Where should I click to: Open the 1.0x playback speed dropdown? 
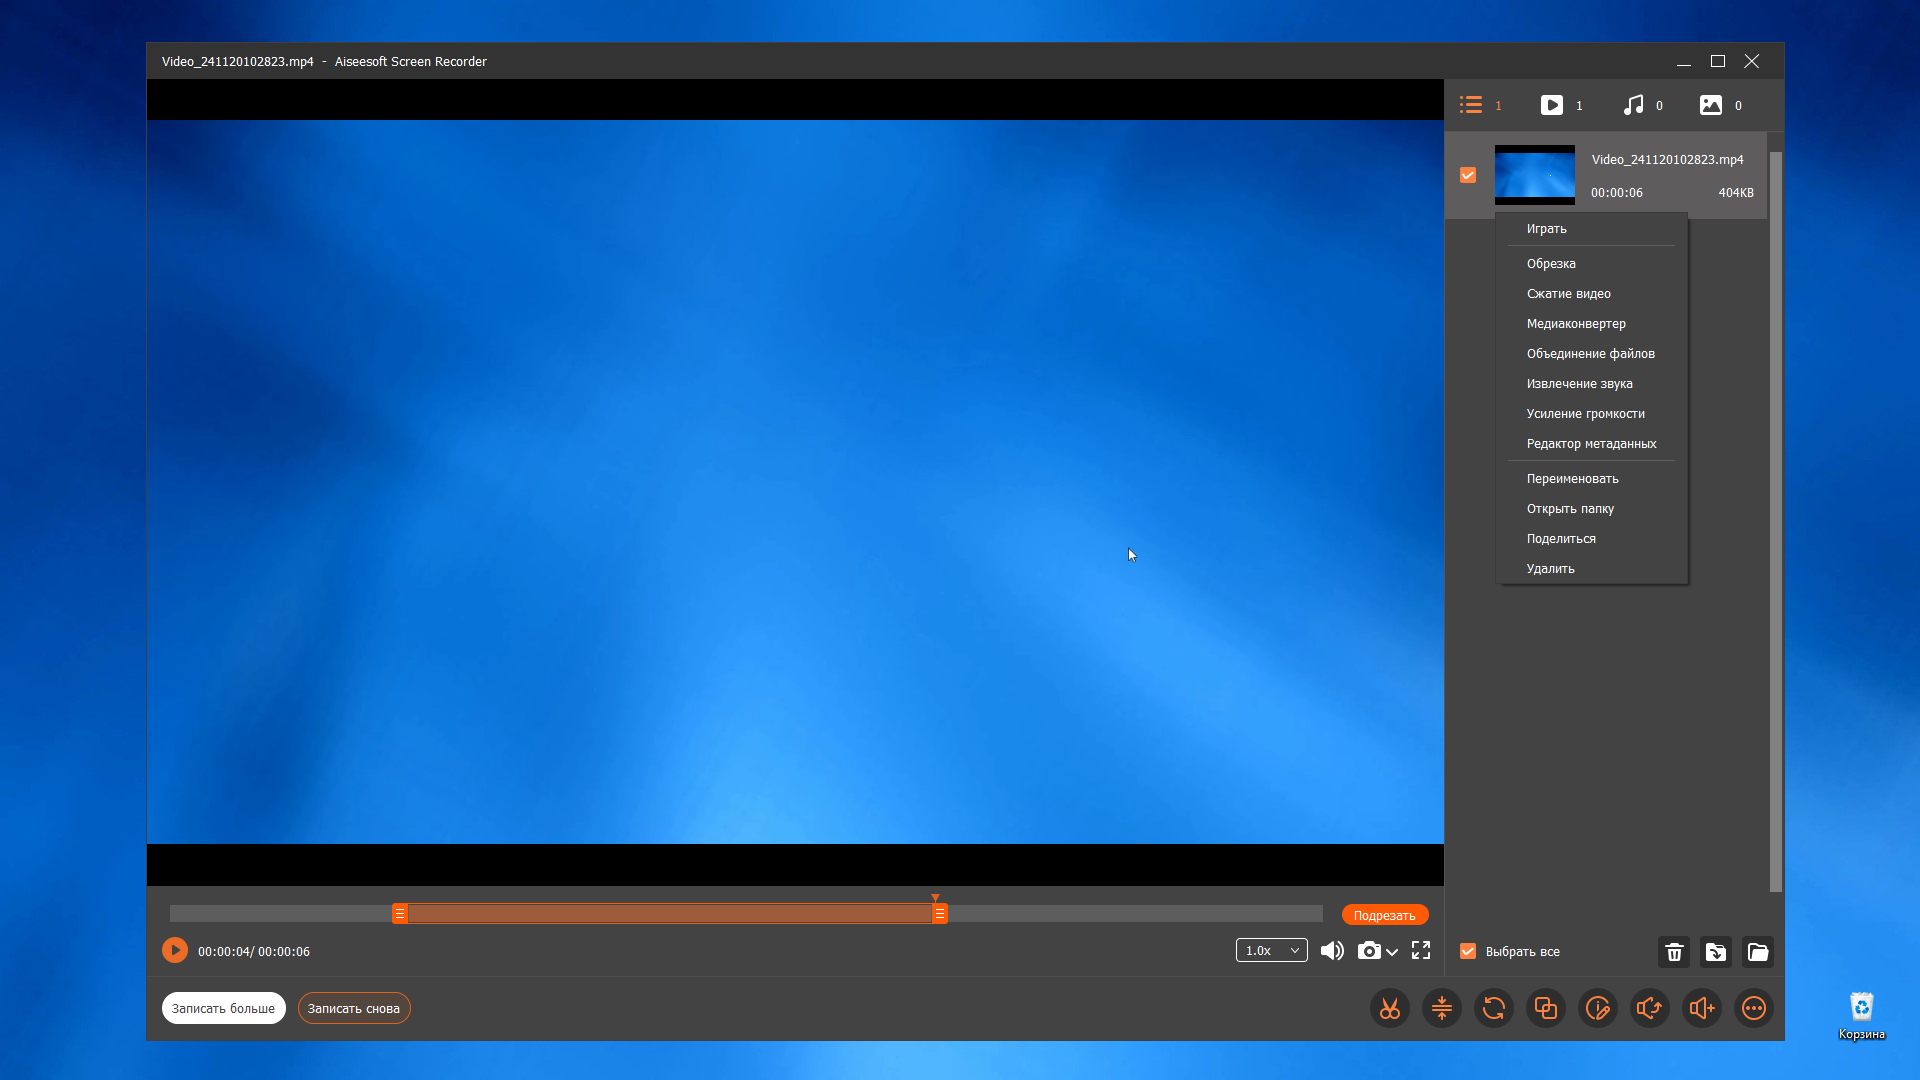point(1271,951)
